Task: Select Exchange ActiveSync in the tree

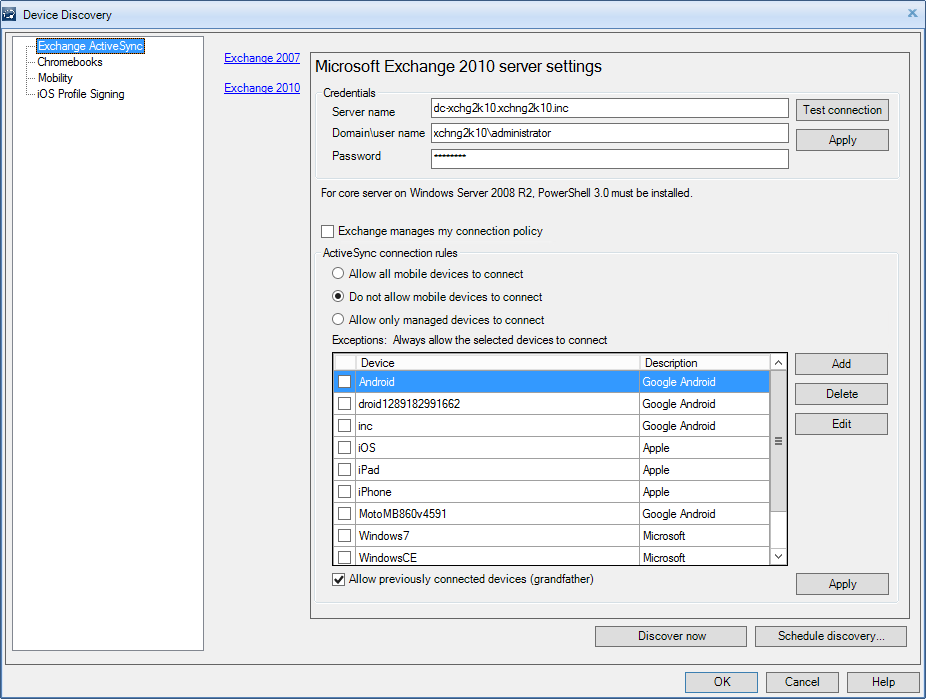Action: click(x=90, y=46)
